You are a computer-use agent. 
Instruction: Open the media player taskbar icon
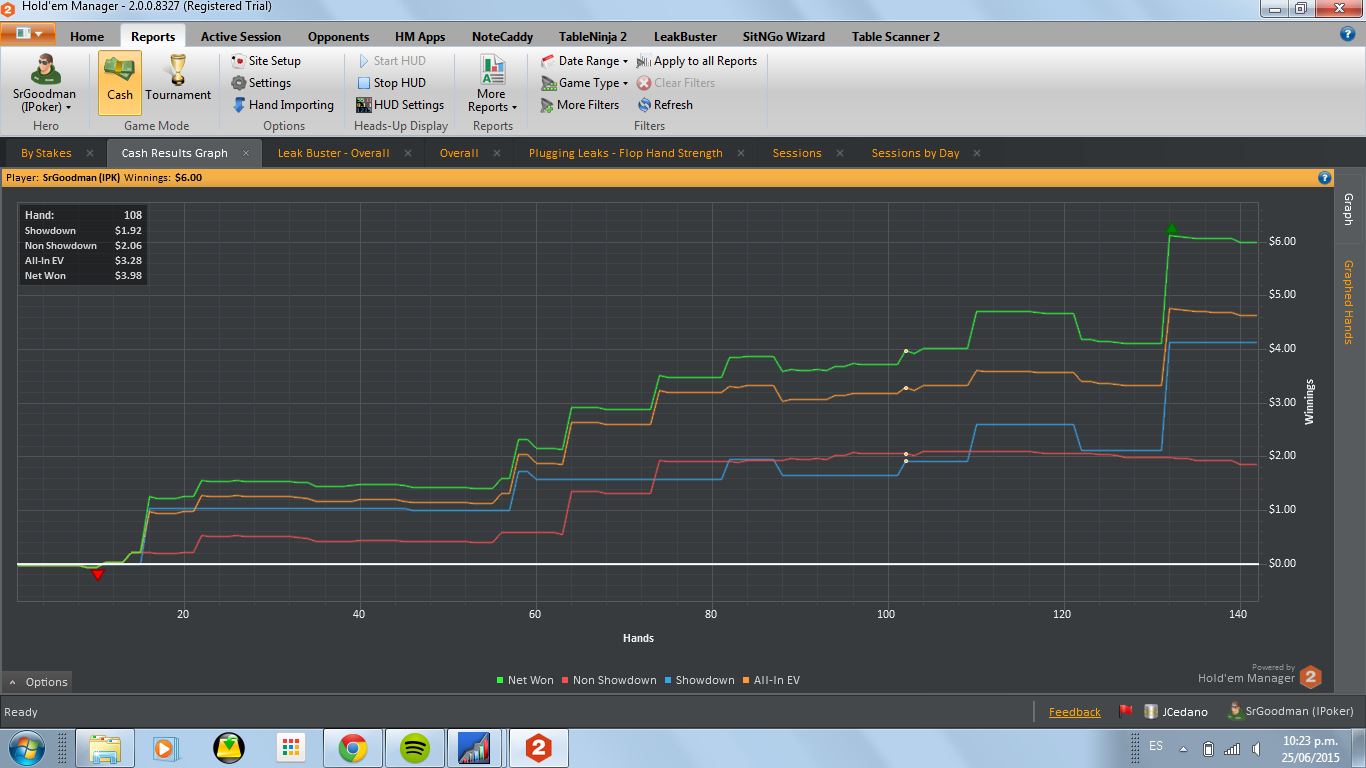pos(166,748)
